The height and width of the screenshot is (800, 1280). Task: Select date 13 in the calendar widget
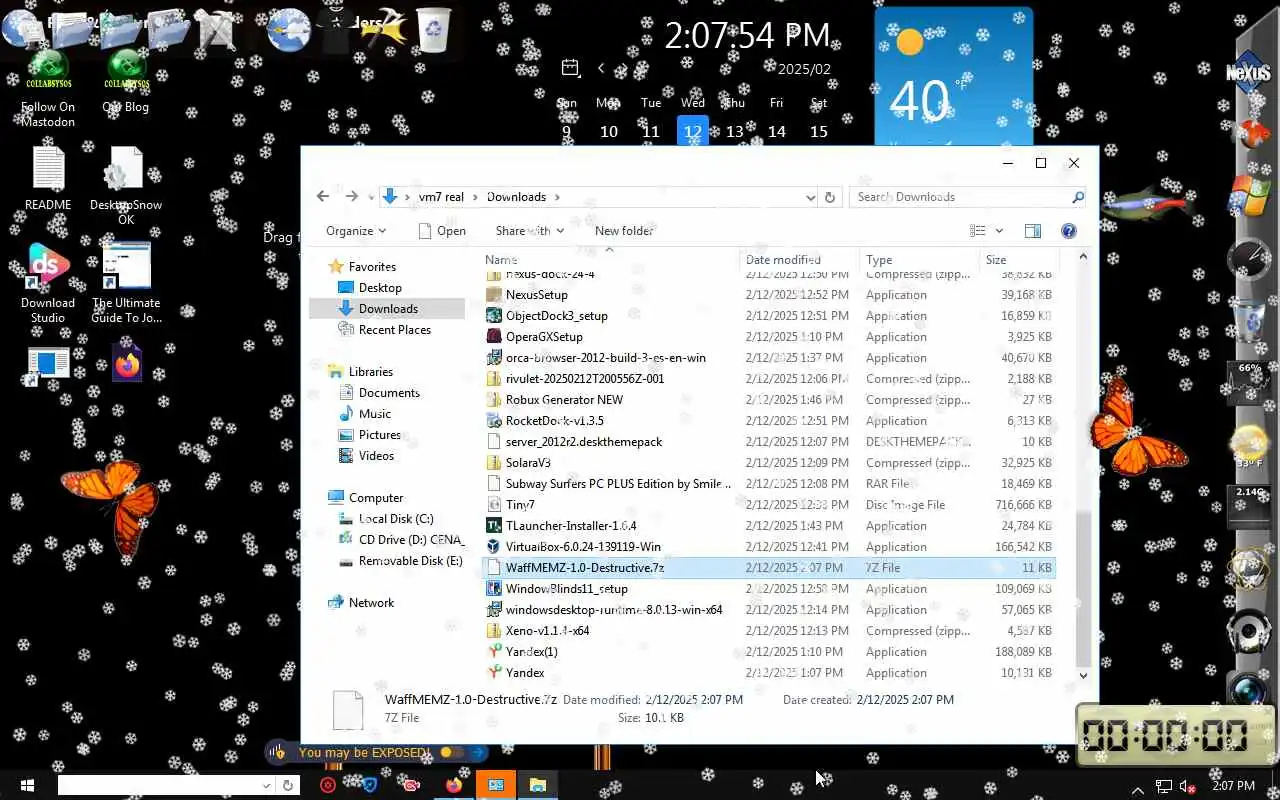[734, 131]
